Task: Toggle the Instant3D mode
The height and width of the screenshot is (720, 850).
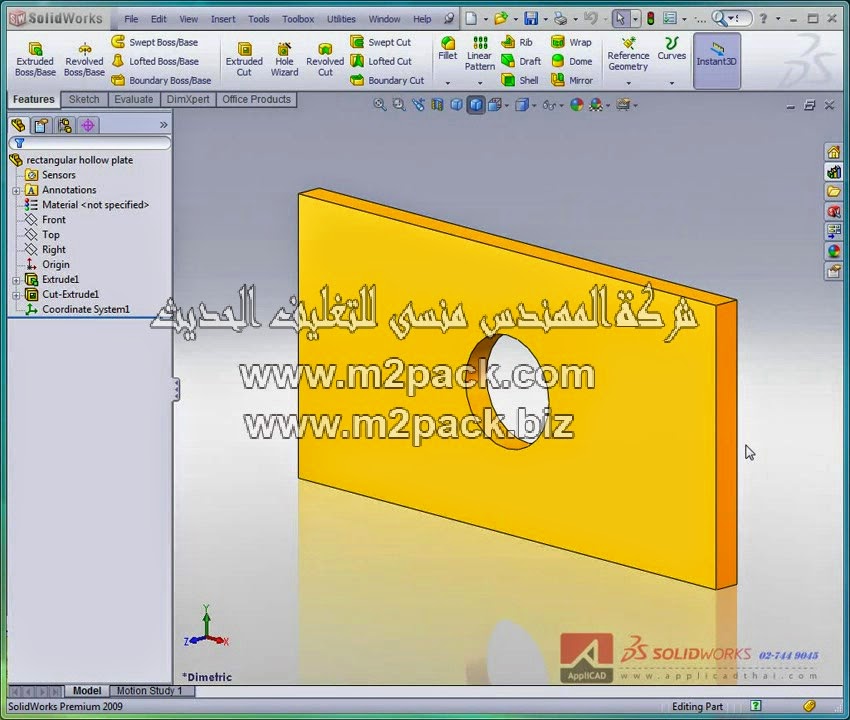Action: [x=717, y=60]
